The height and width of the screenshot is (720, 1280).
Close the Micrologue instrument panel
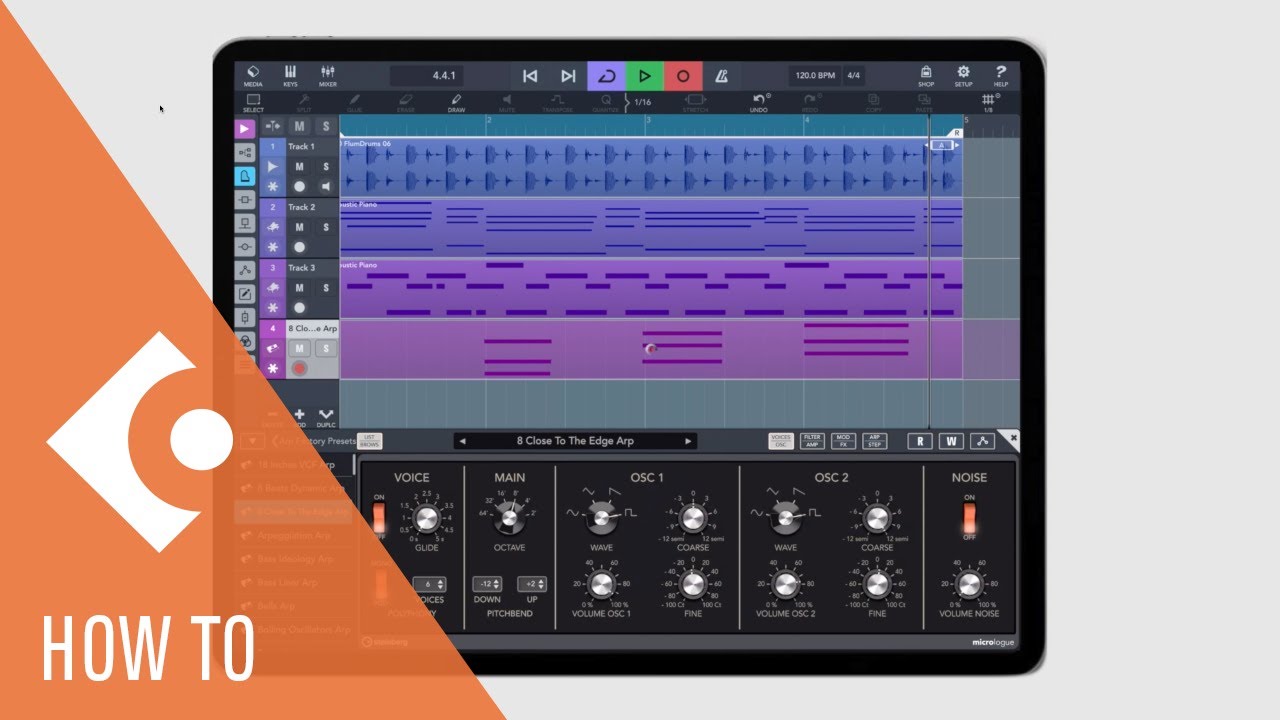pos(1012,438)
